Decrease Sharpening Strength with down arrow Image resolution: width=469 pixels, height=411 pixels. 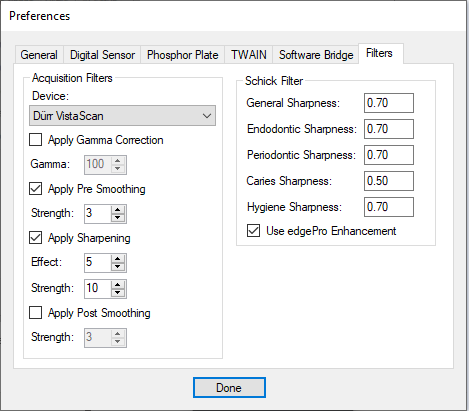click(118, 293)
